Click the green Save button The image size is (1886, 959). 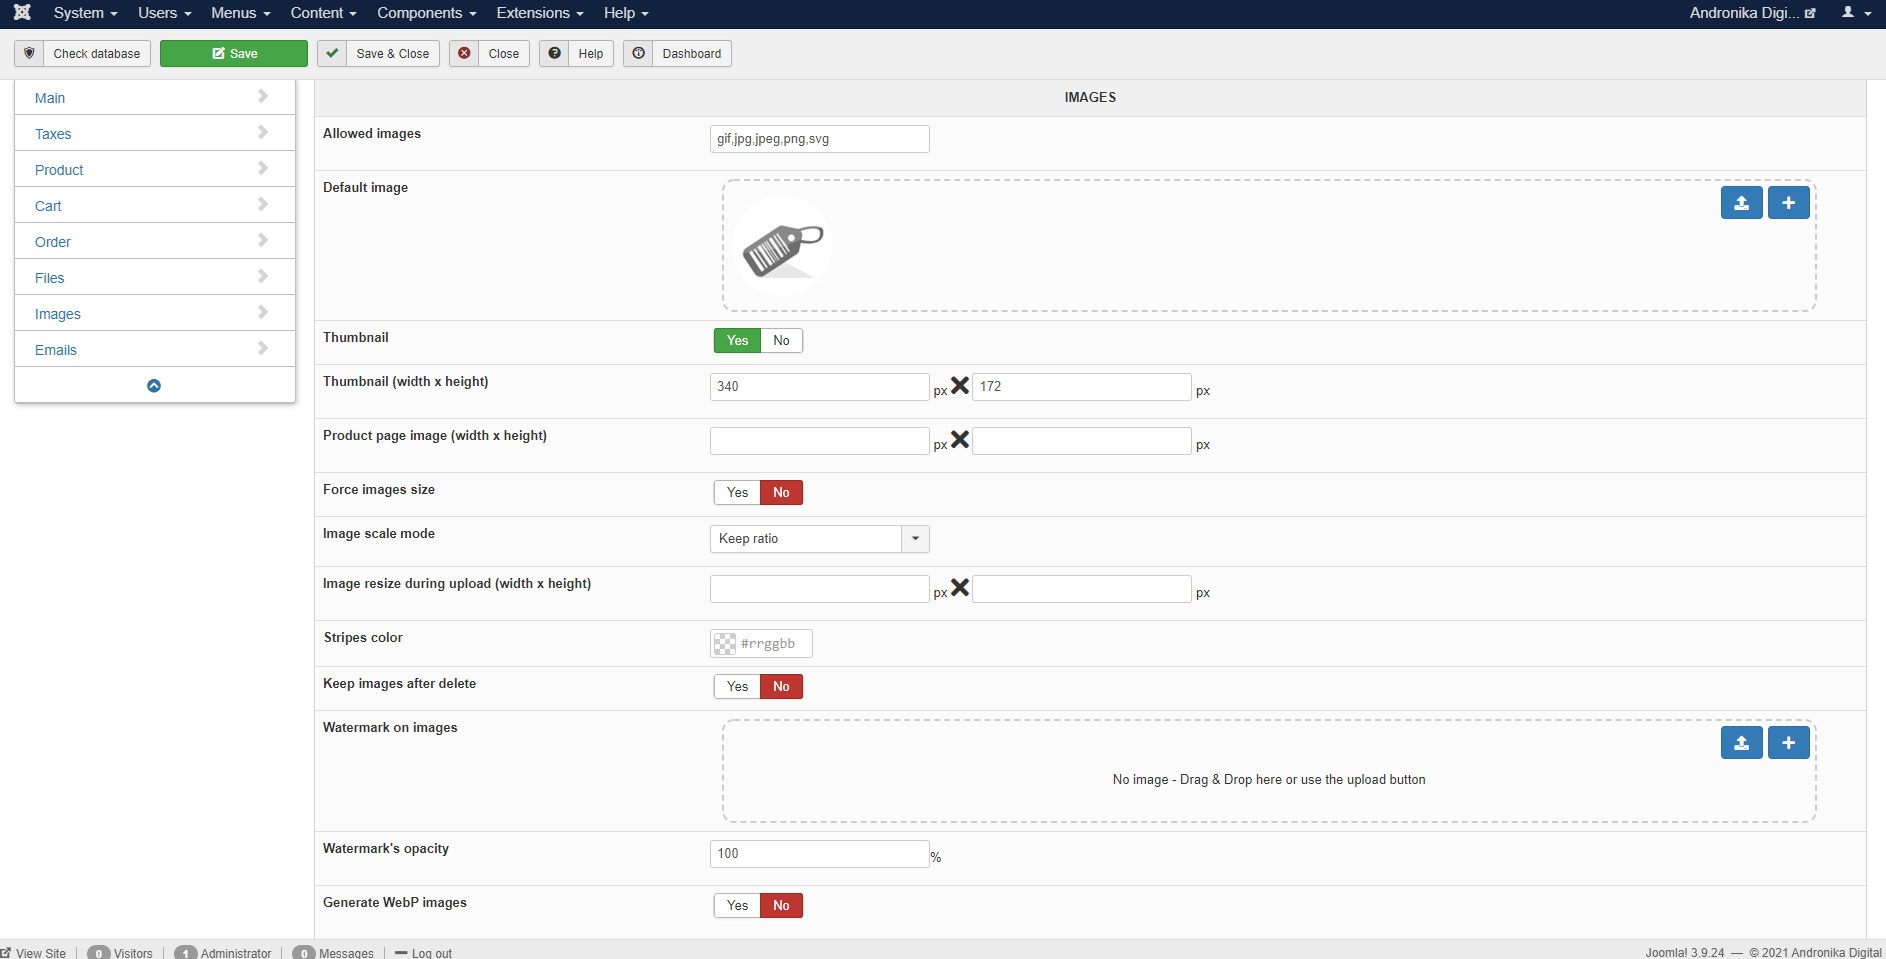234,53
